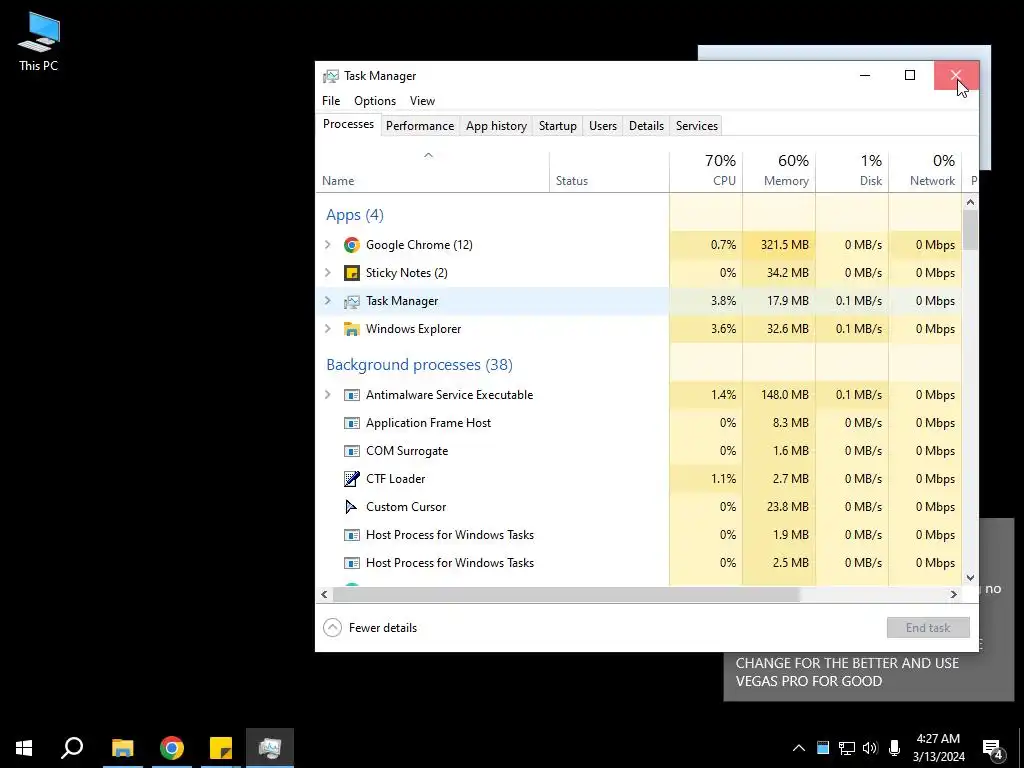Click the volume speaker tray icon

[x=870, y=748]
